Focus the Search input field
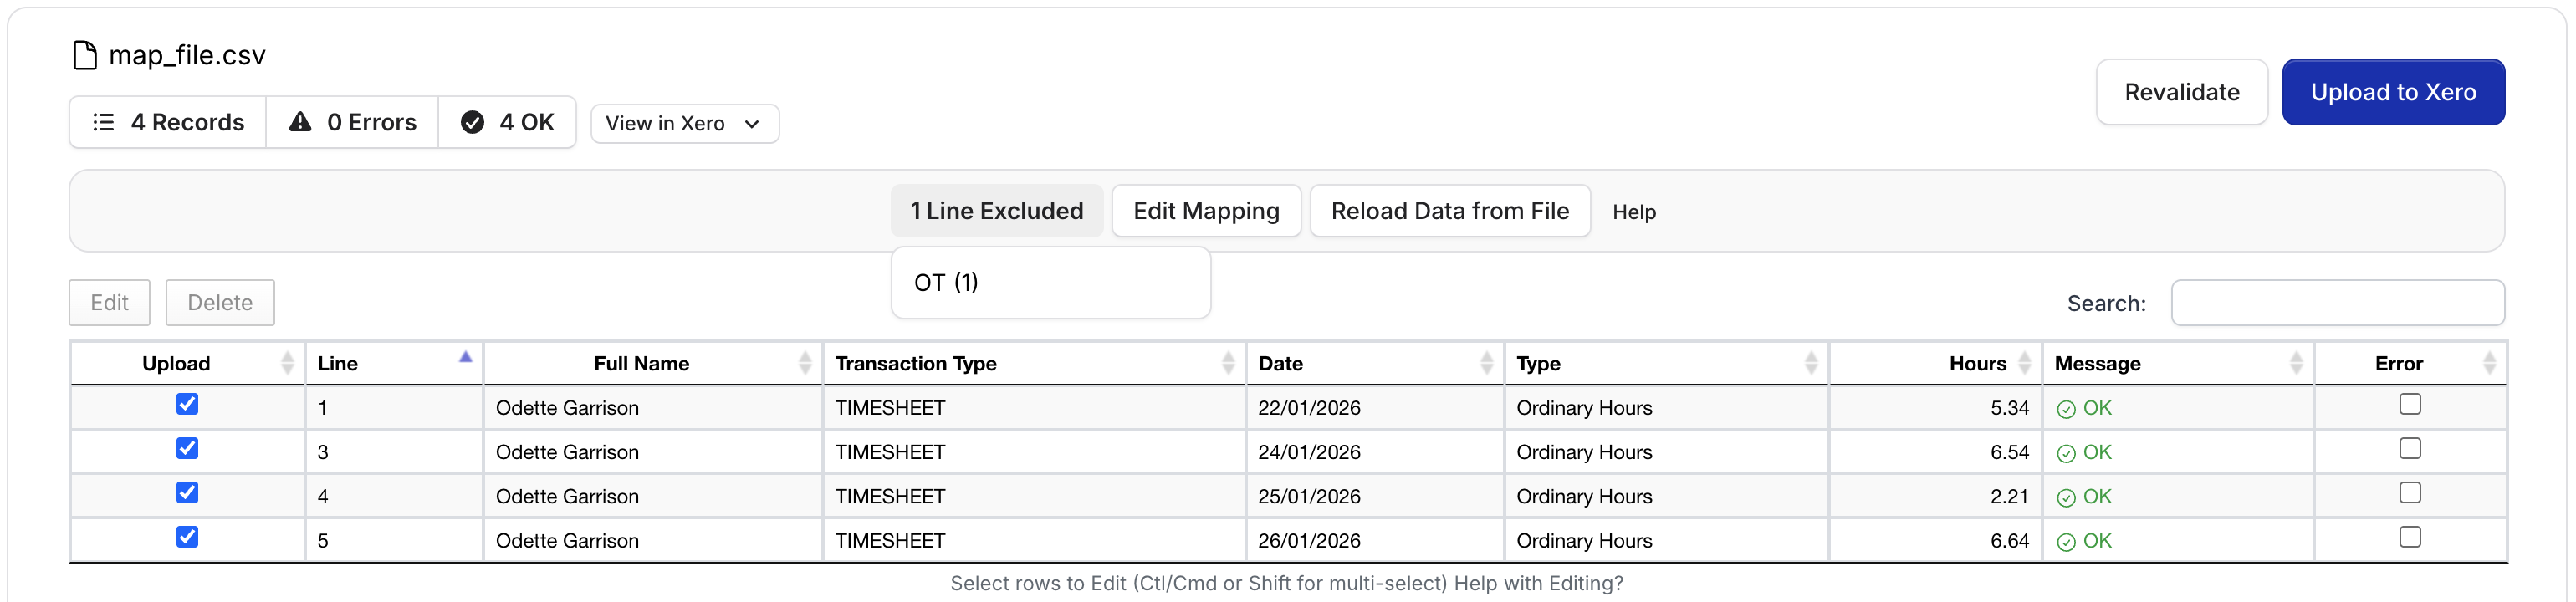 pyautogui.click(x=2337, y=303)
